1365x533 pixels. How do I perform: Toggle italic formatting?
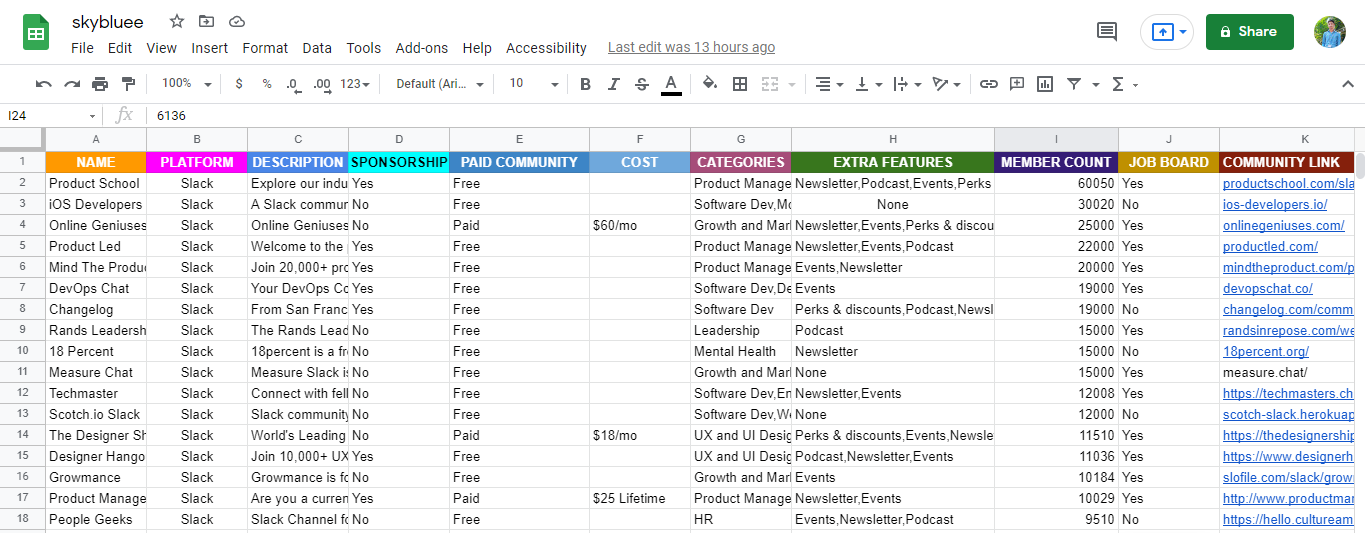pyautogui.click(x=614, y=84)
